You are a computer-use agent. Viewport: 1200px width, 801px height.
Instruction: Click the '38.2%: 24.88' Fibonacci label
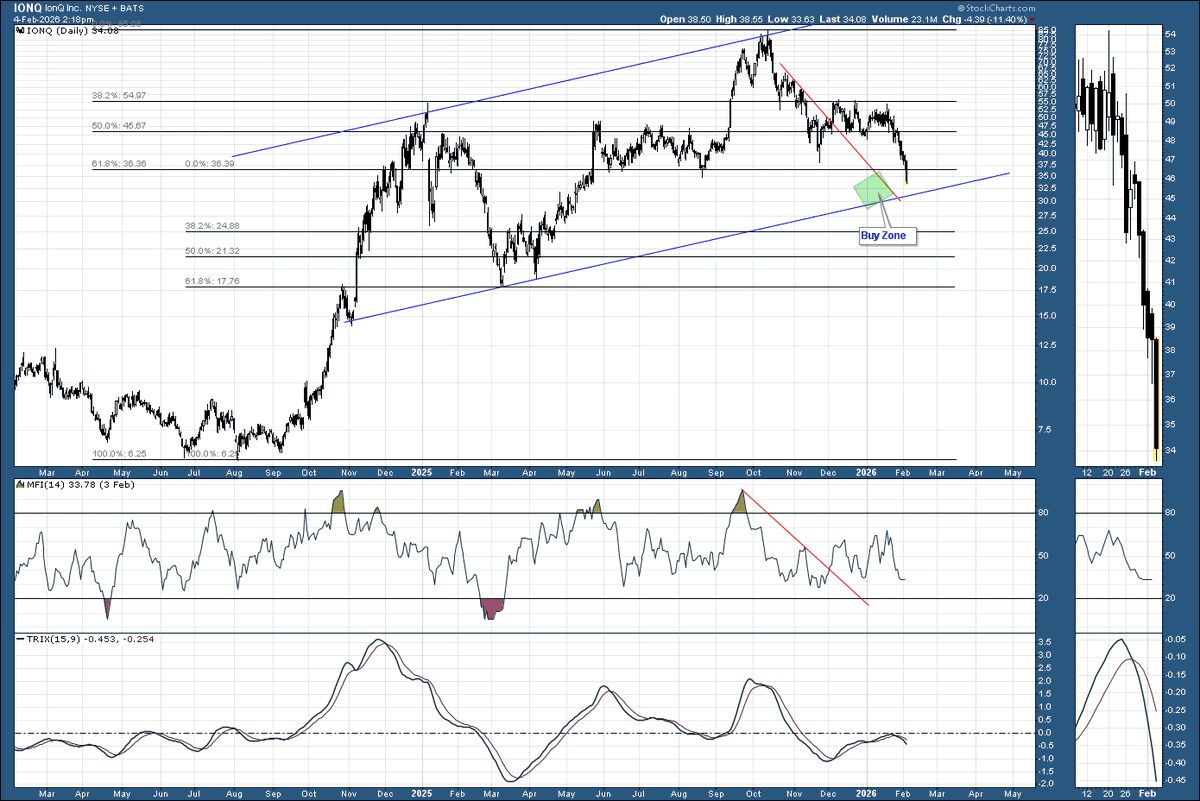pyautogui.click(x=212, y=226)
